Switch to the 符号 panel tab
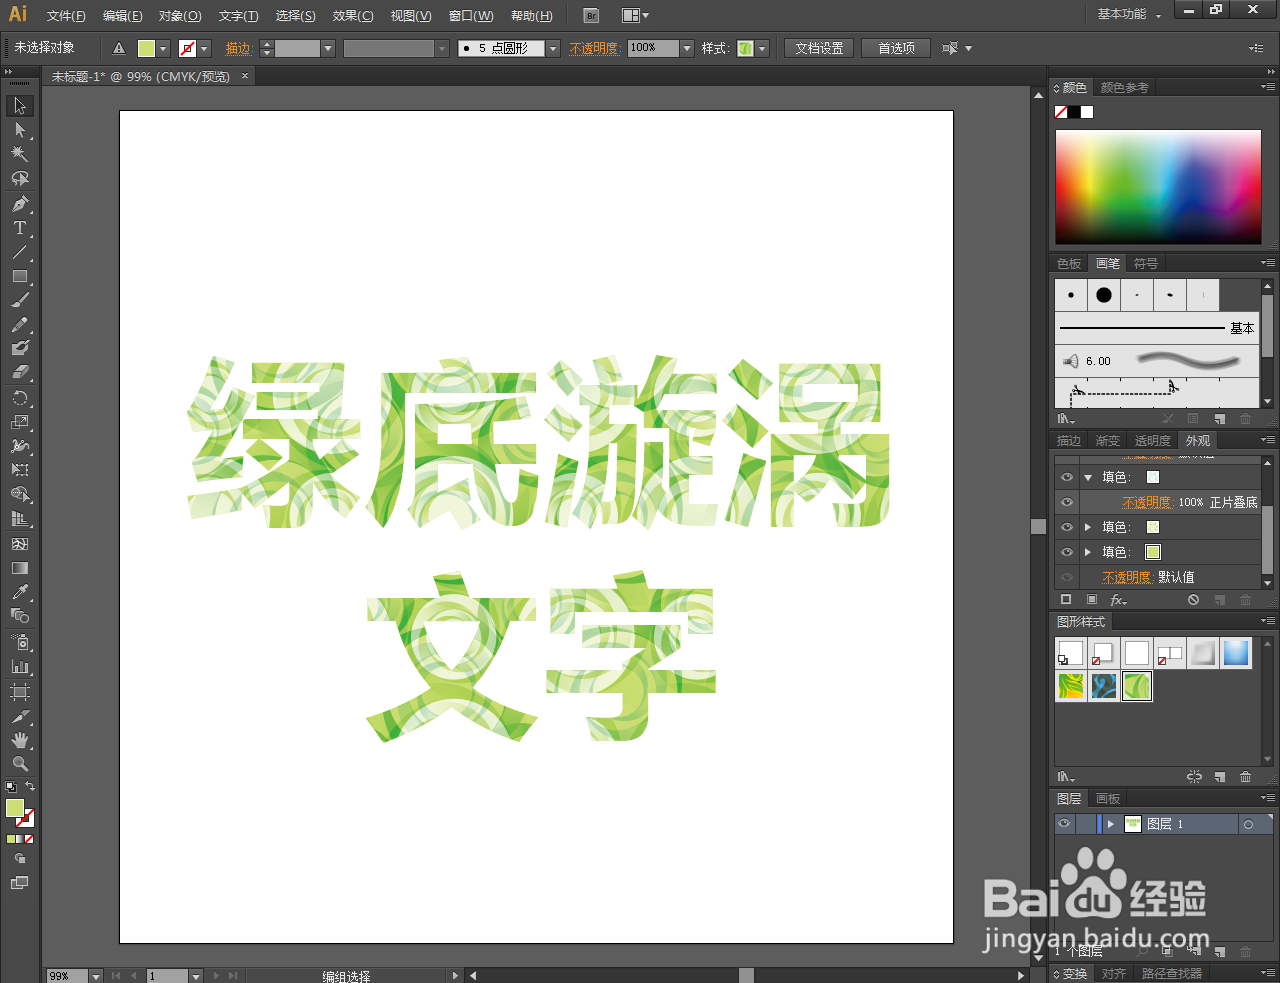Viewport: 1280px width, 983px height. point(1146,263)
